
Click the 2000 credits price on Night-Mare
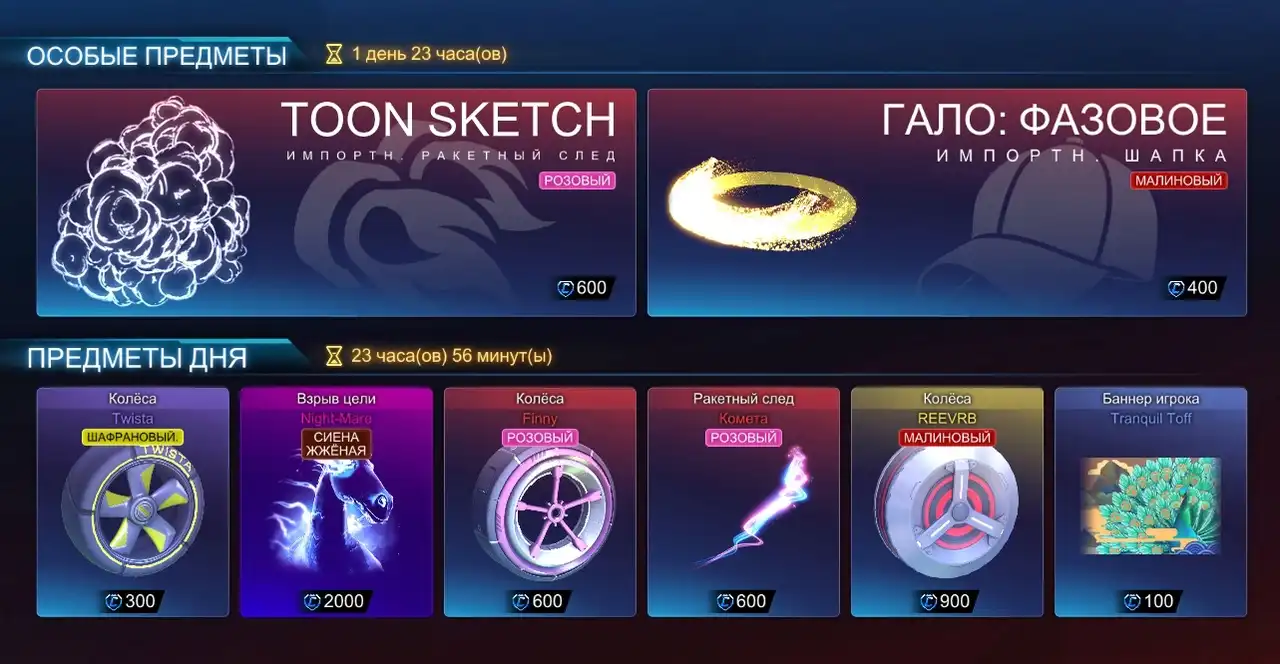(x=336, y=601)
